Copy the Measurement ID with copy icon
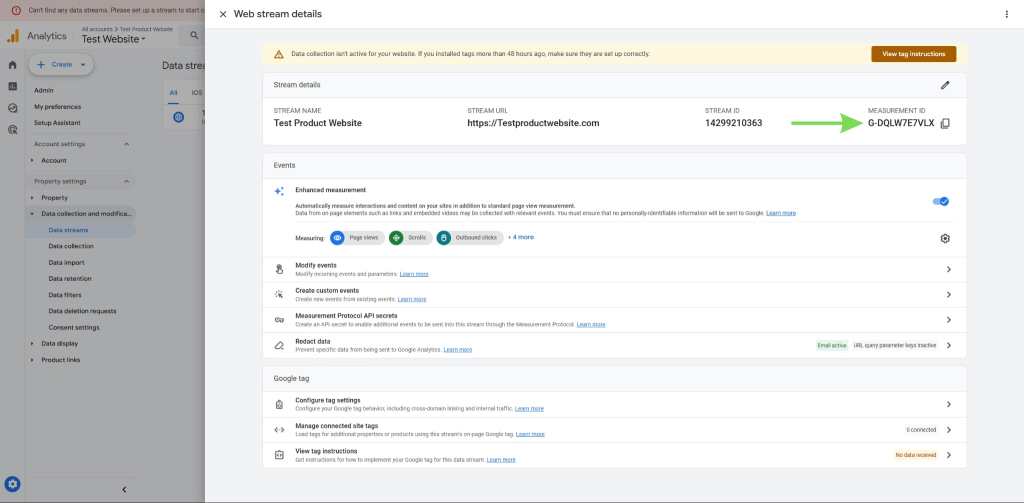This screenshot has width=1024, height=503. pyautogui.click(x=945, y=123)
